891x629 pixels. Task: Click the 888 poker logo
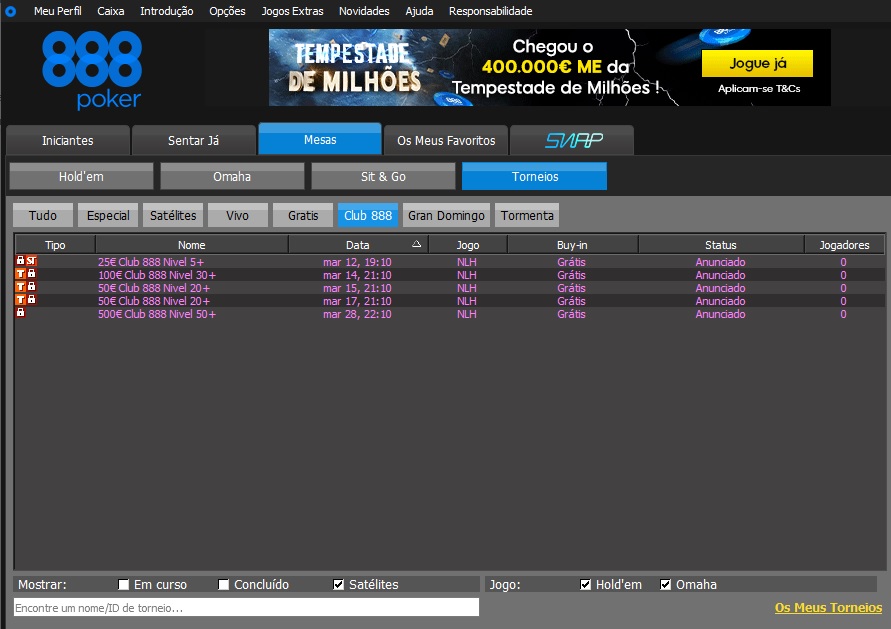coord(92,69)
